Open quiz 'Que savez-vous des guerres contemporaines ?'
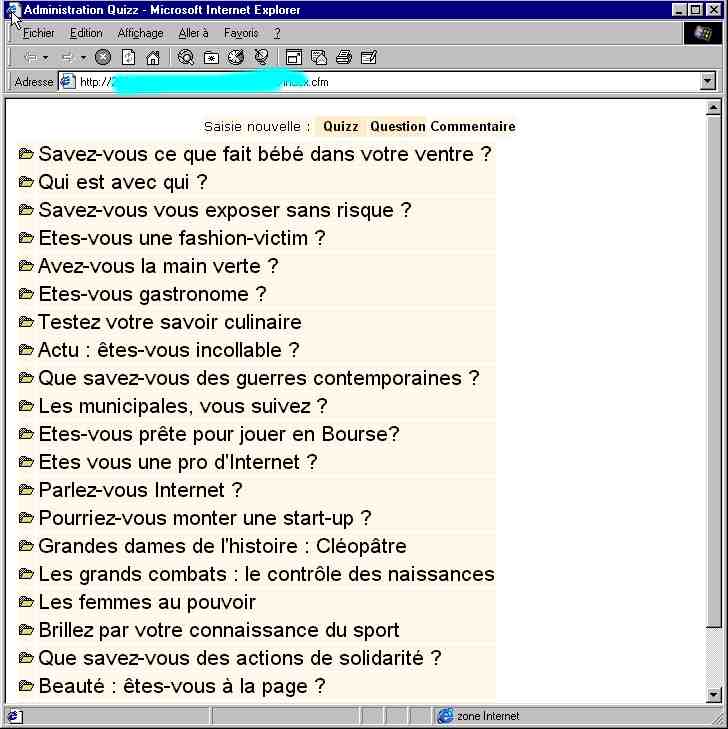The width and height of the screenshot is (728, 729). (x=259, y=378)
